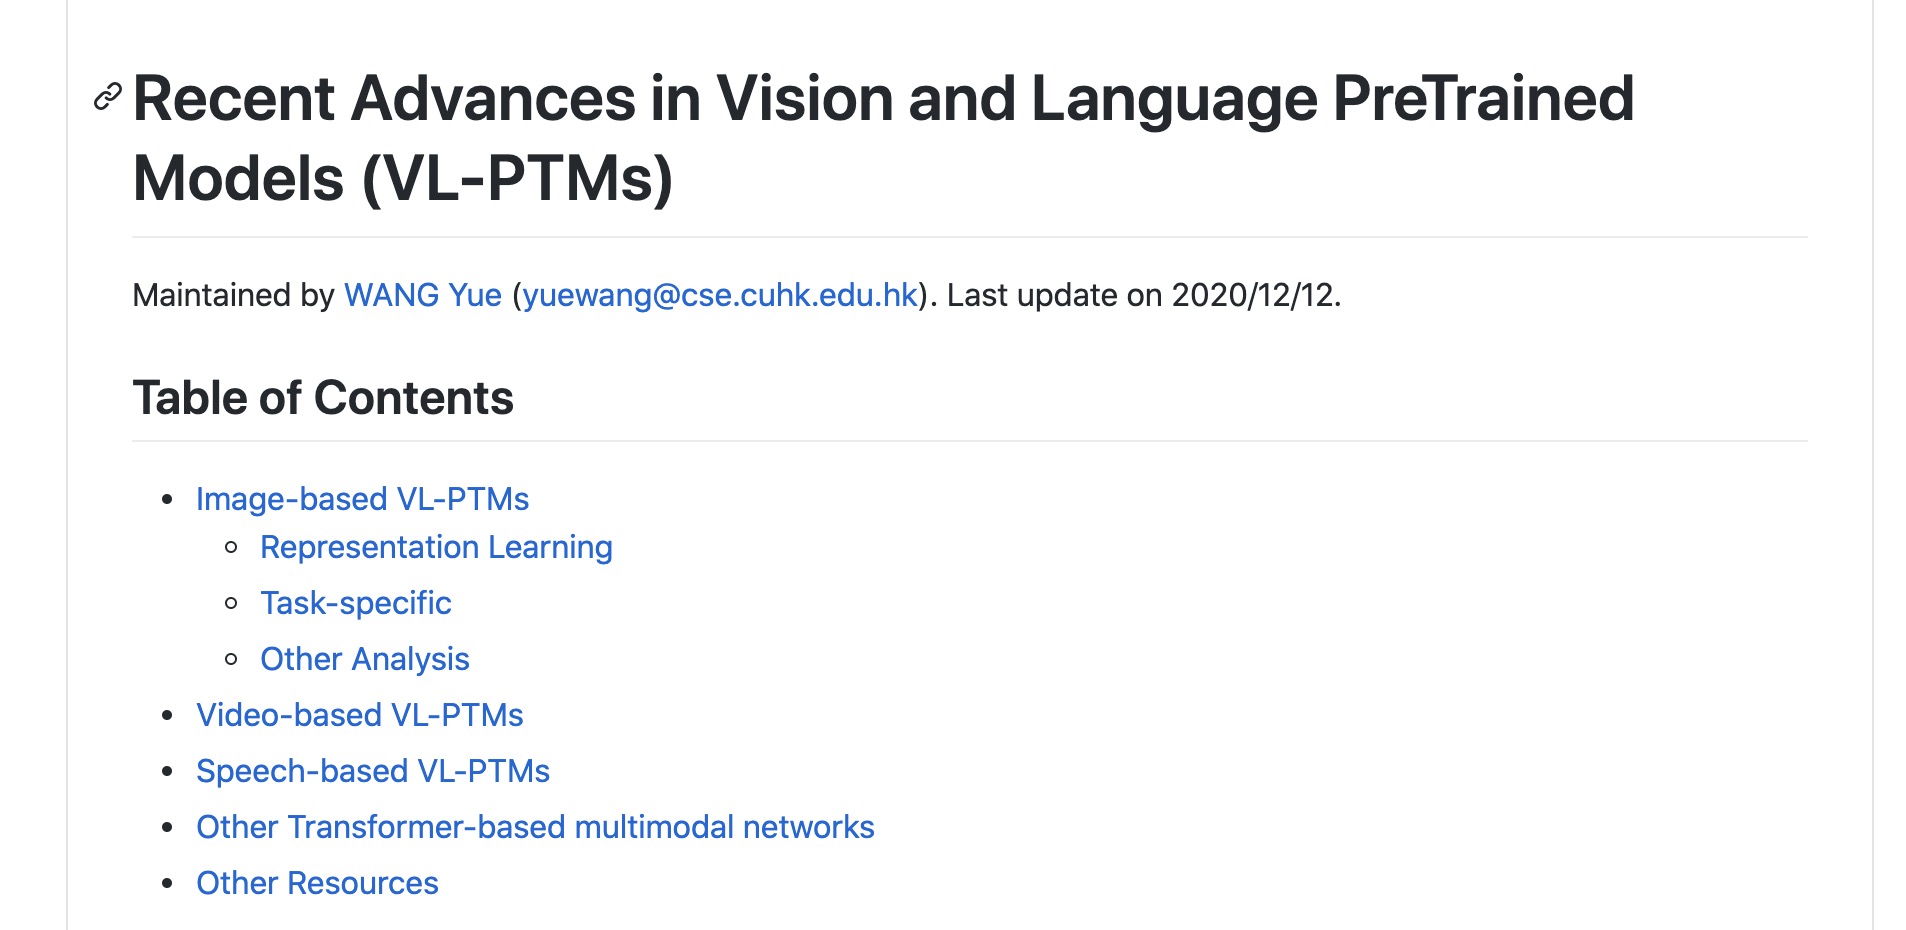This screenshot has width=1906, height=930.
Task: Click the hollow bullet before Representation Learning
Action: [232, 547]
